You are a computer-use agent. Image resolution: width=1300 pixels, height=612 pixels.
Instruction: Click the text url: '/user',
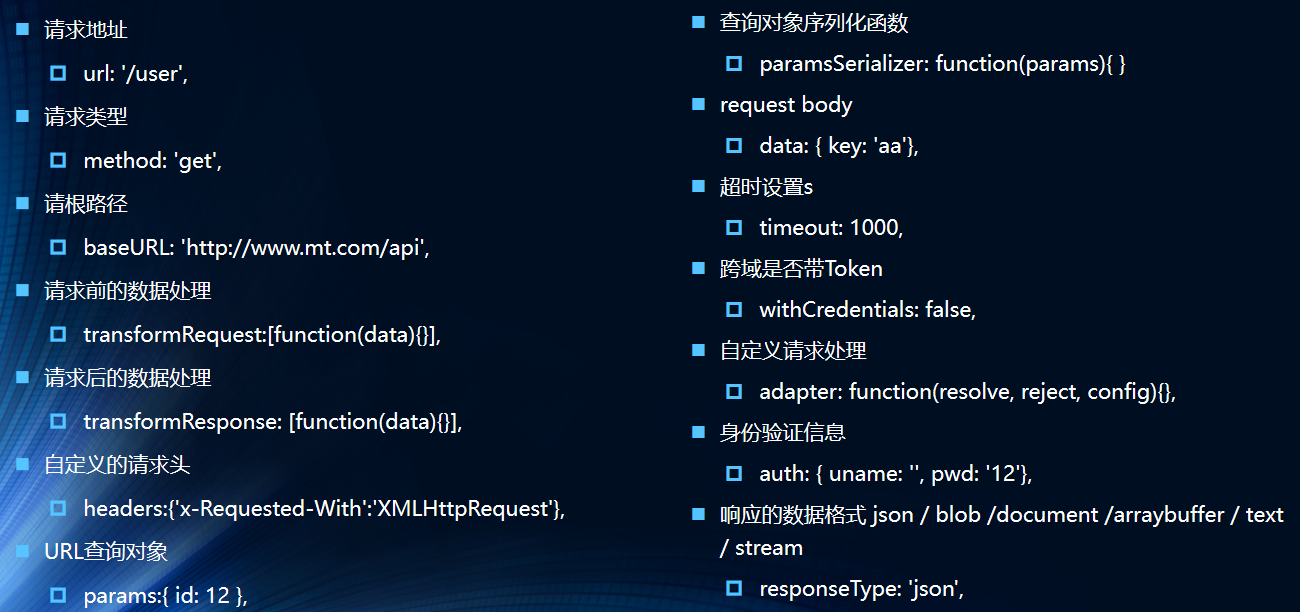pos(136,73)
